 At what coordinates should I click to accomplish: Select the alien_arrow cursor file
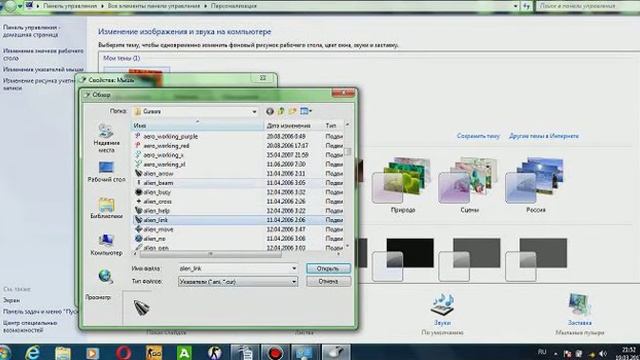158,174
